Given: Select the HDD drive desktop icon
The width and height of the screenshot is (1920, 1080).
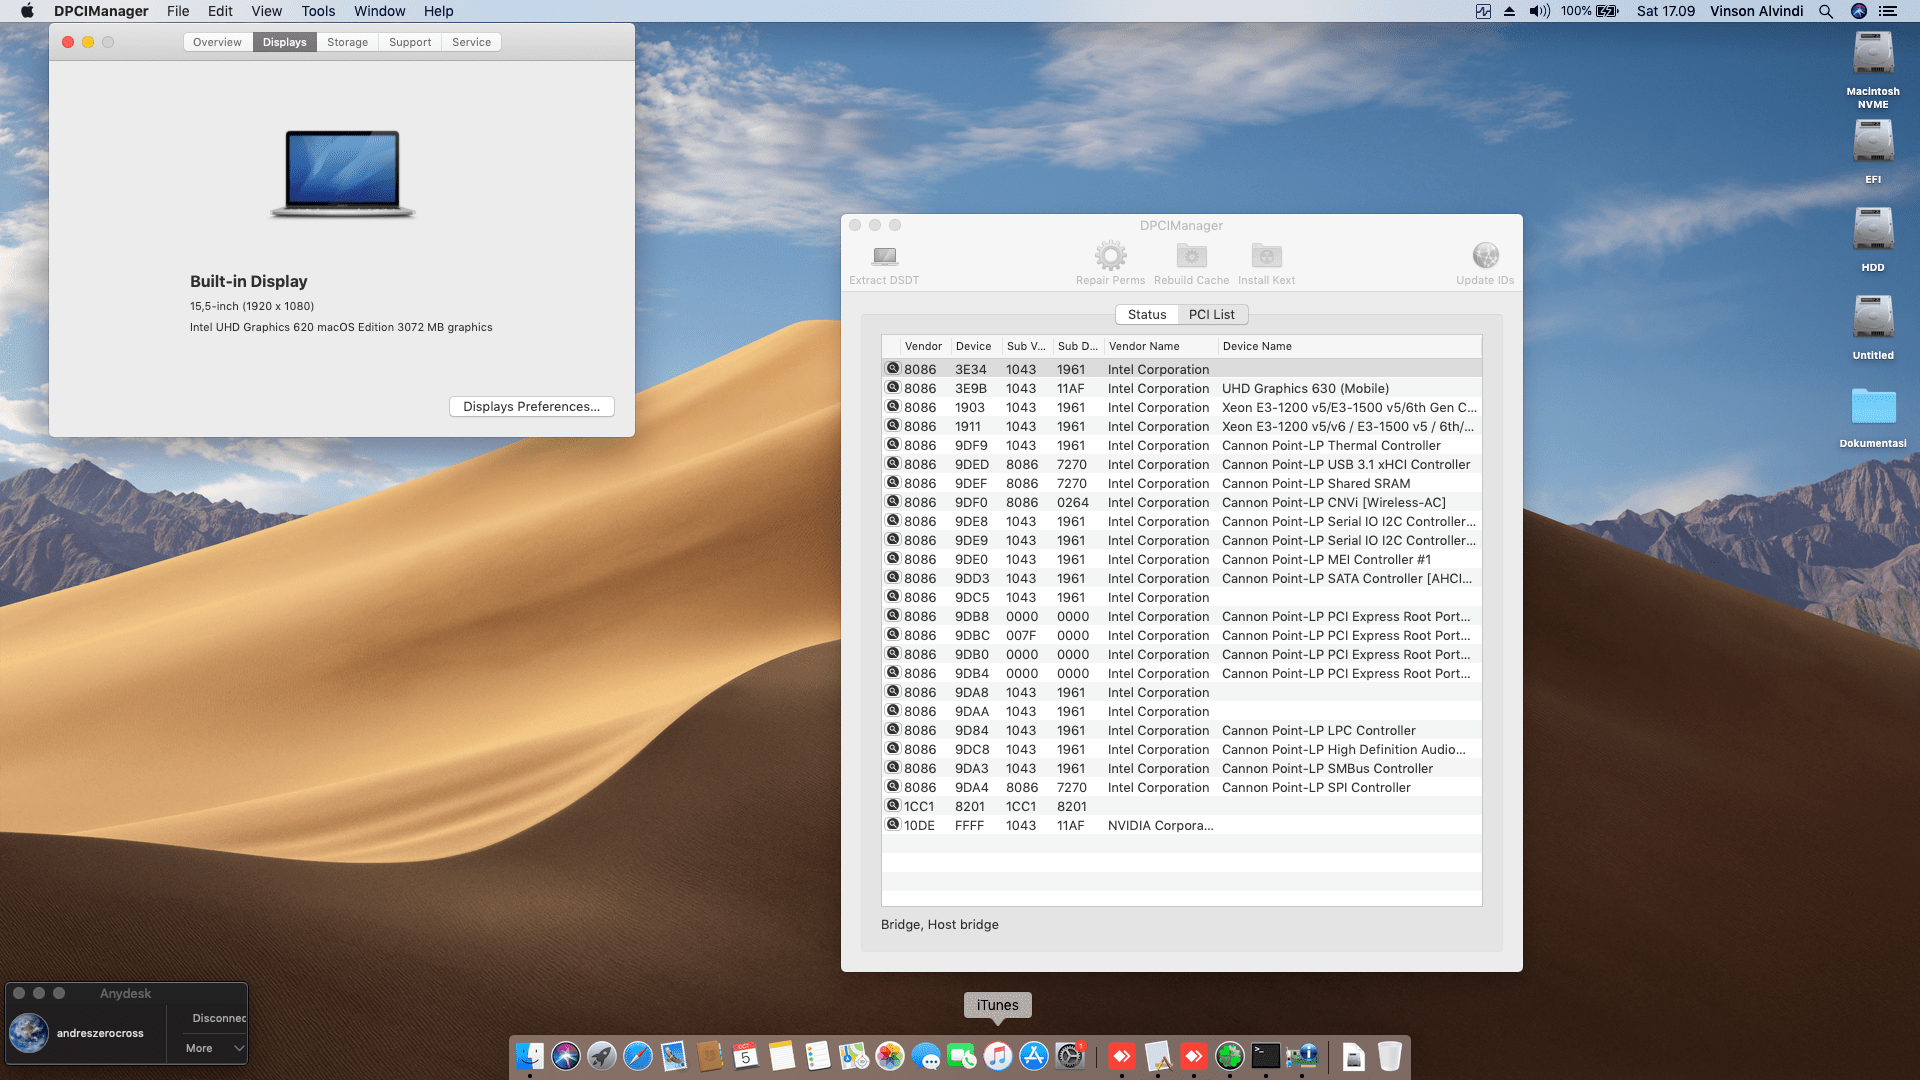Looking at the screenshot, I should pos(1873,230).
